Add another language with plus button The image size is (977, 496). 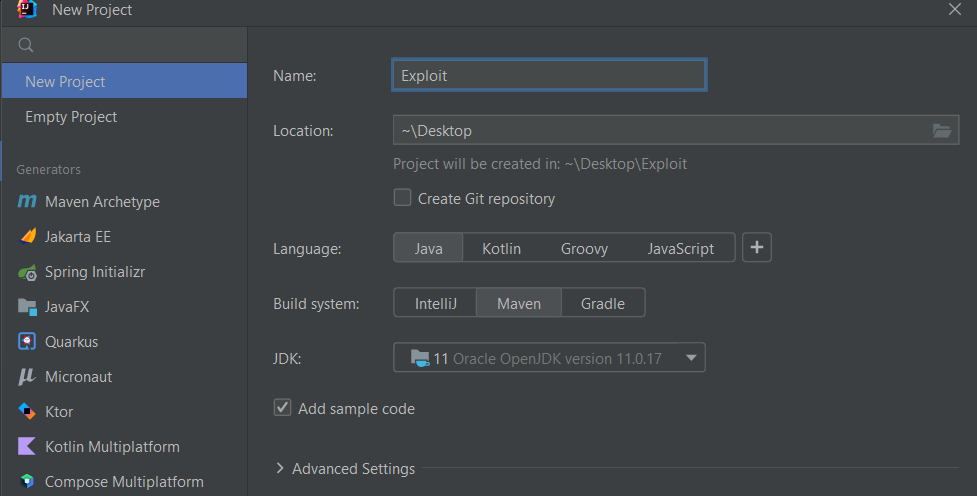757,248
